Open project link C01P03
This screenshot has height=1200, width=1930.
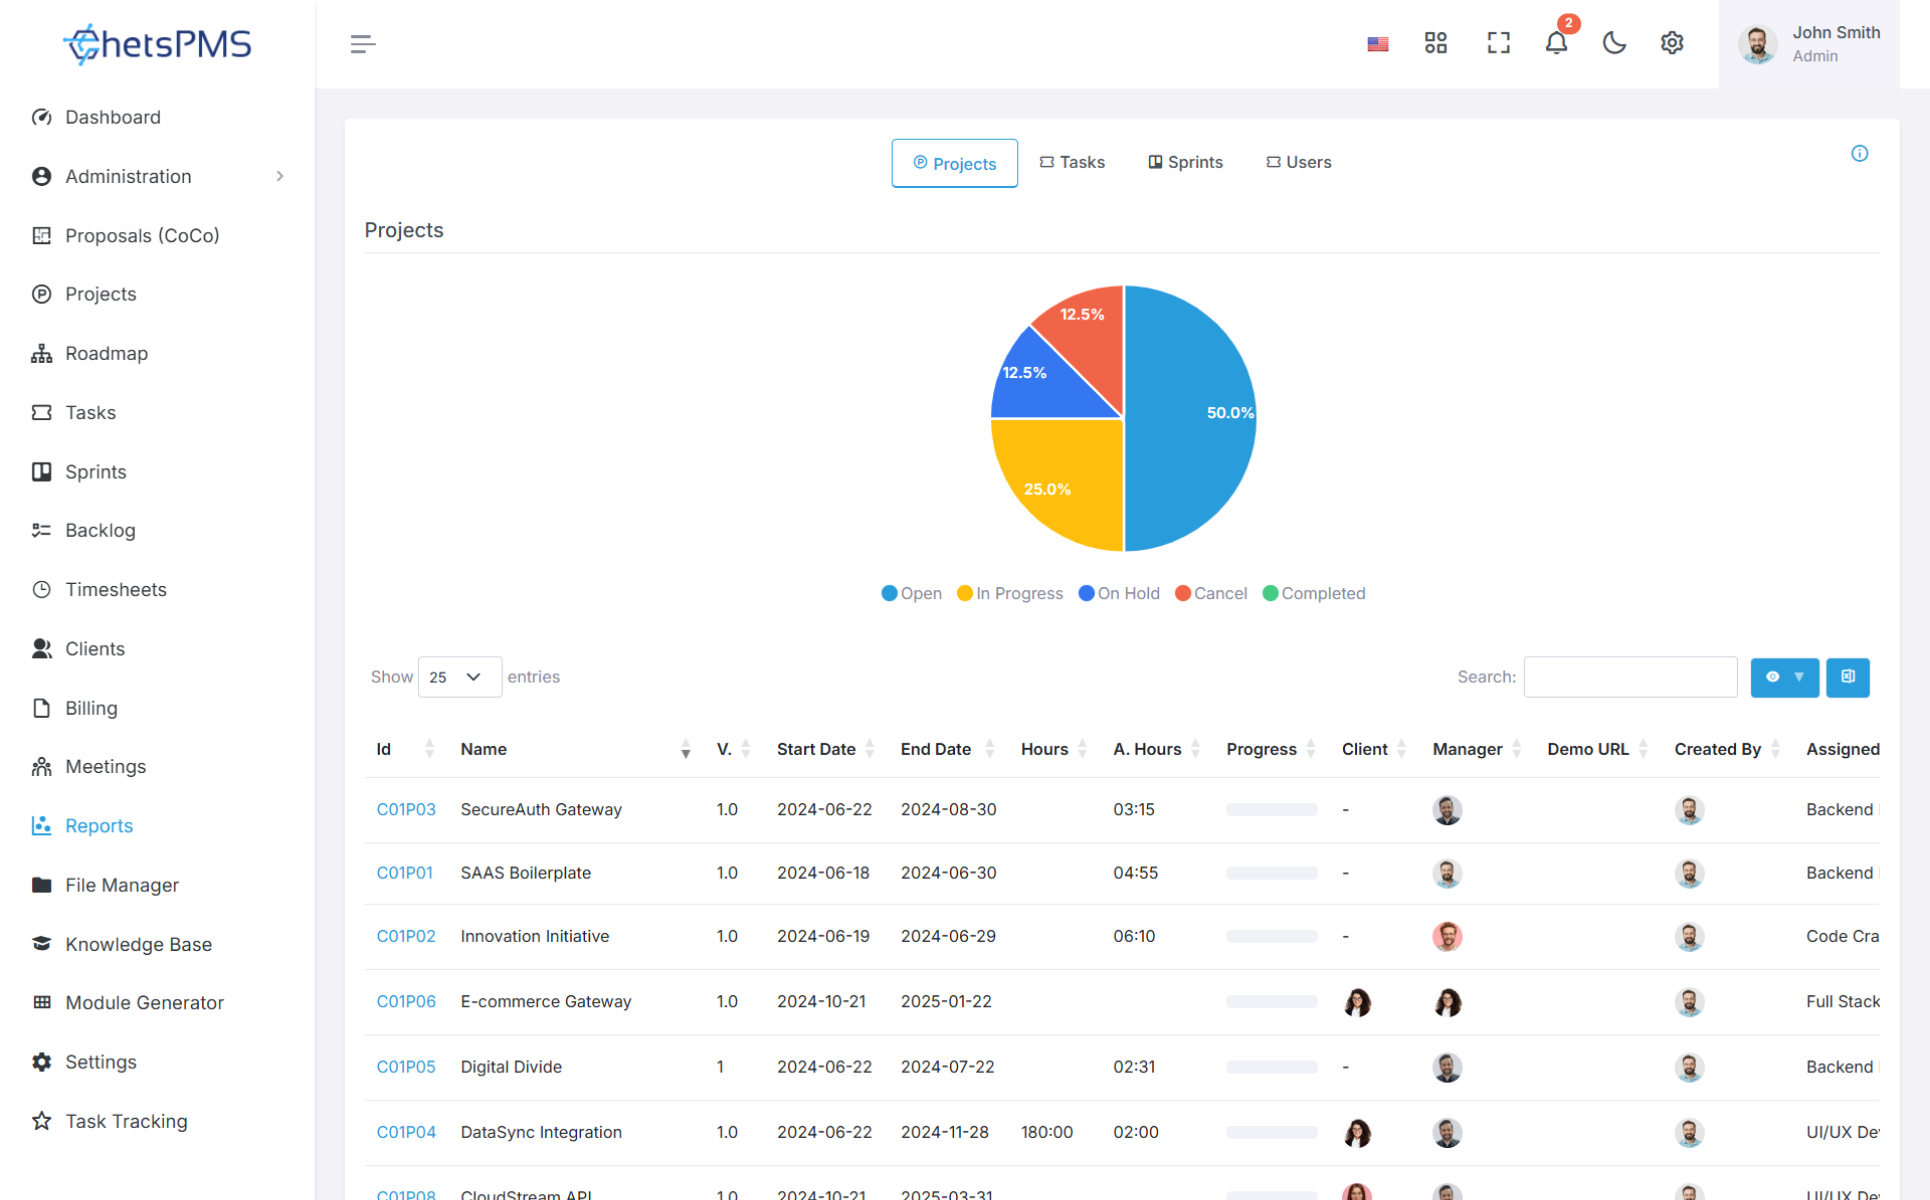(x=406, y=809)
